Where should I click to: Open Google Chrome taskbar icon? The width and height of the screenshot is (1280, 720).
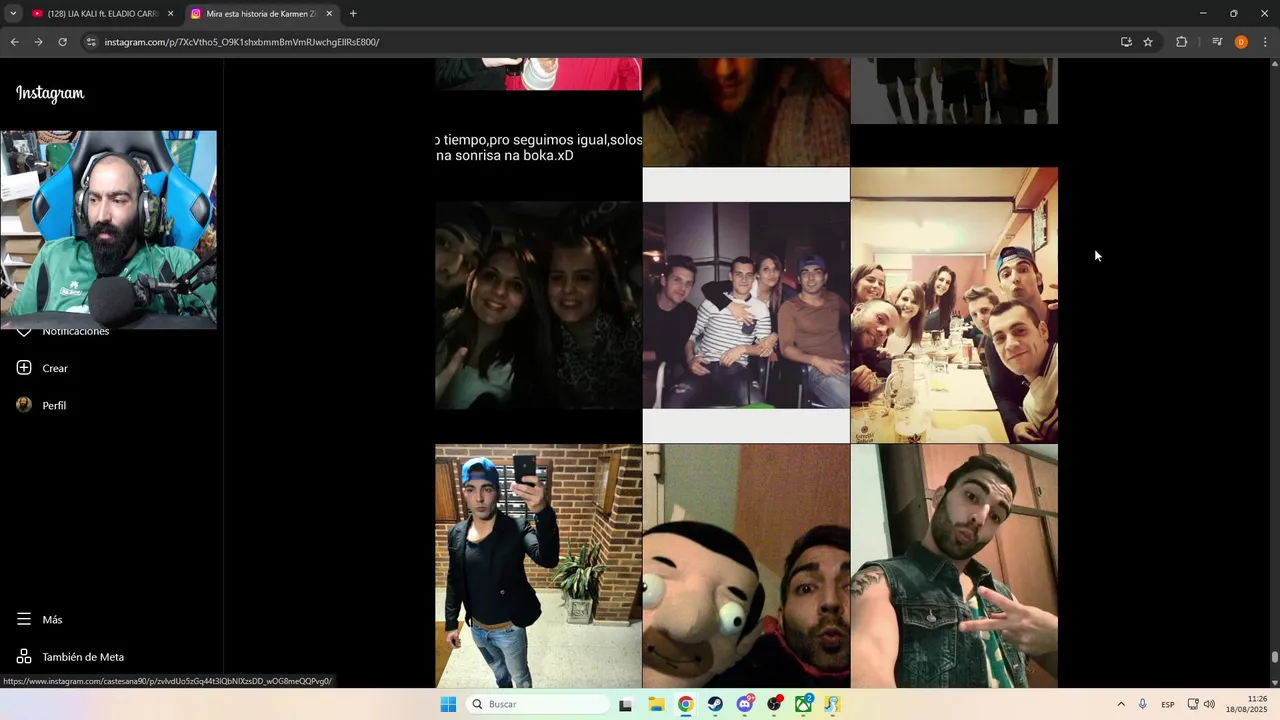coord(685,704)
